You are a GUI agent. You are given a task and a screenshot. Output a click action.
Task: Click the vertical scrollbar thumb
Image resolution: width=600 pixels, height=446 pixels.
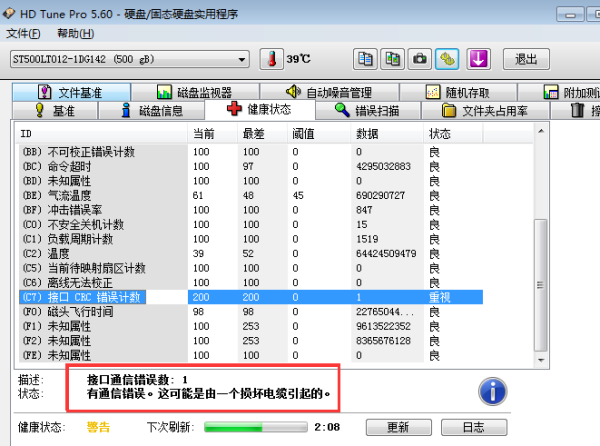(x=541, y=285)
